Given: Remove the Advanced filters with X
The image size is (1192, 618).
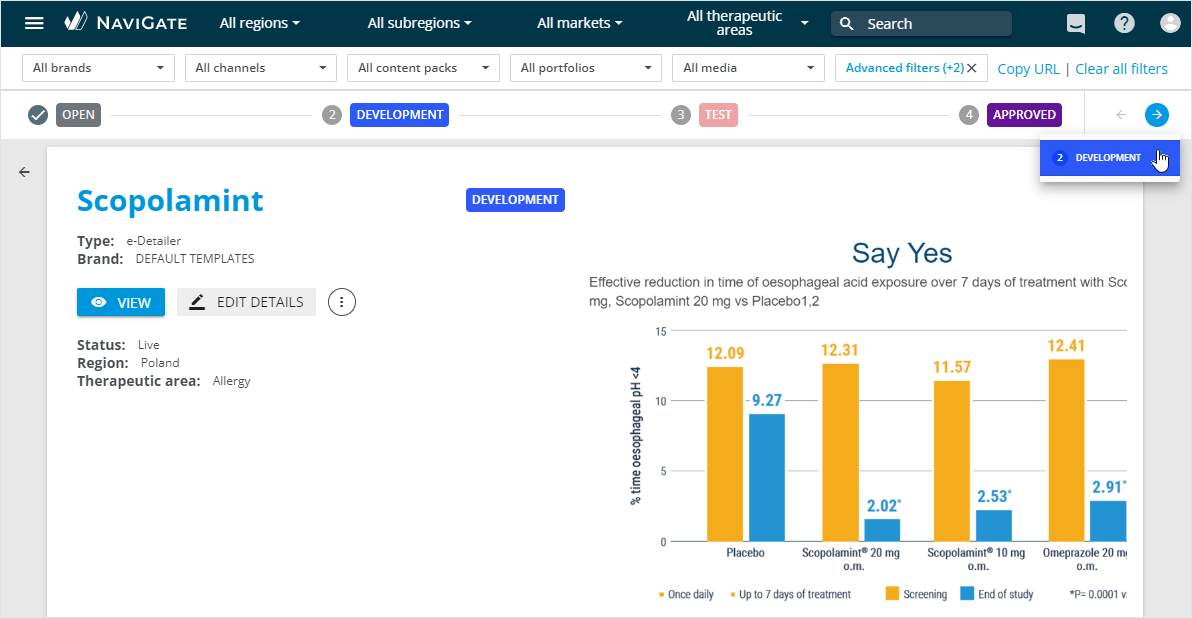Looking at the screenshot, I should coord(972,68).
